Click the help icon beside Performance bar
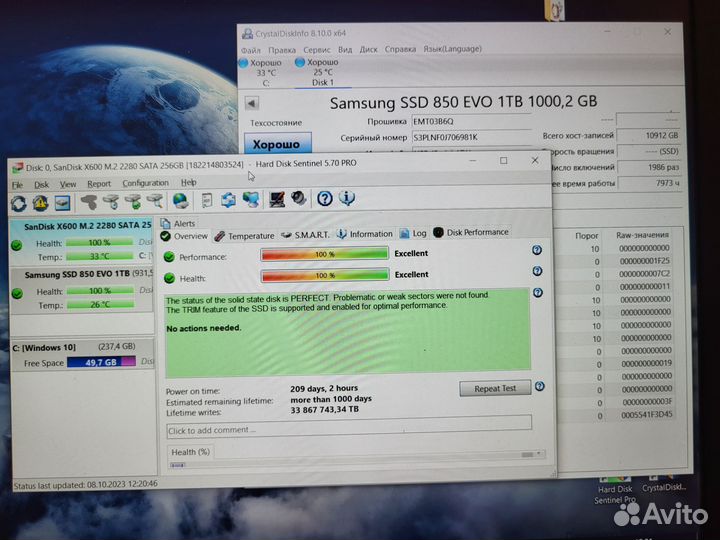Image resolution: width=720 pixels, height=540 pixels. (537, 250)
